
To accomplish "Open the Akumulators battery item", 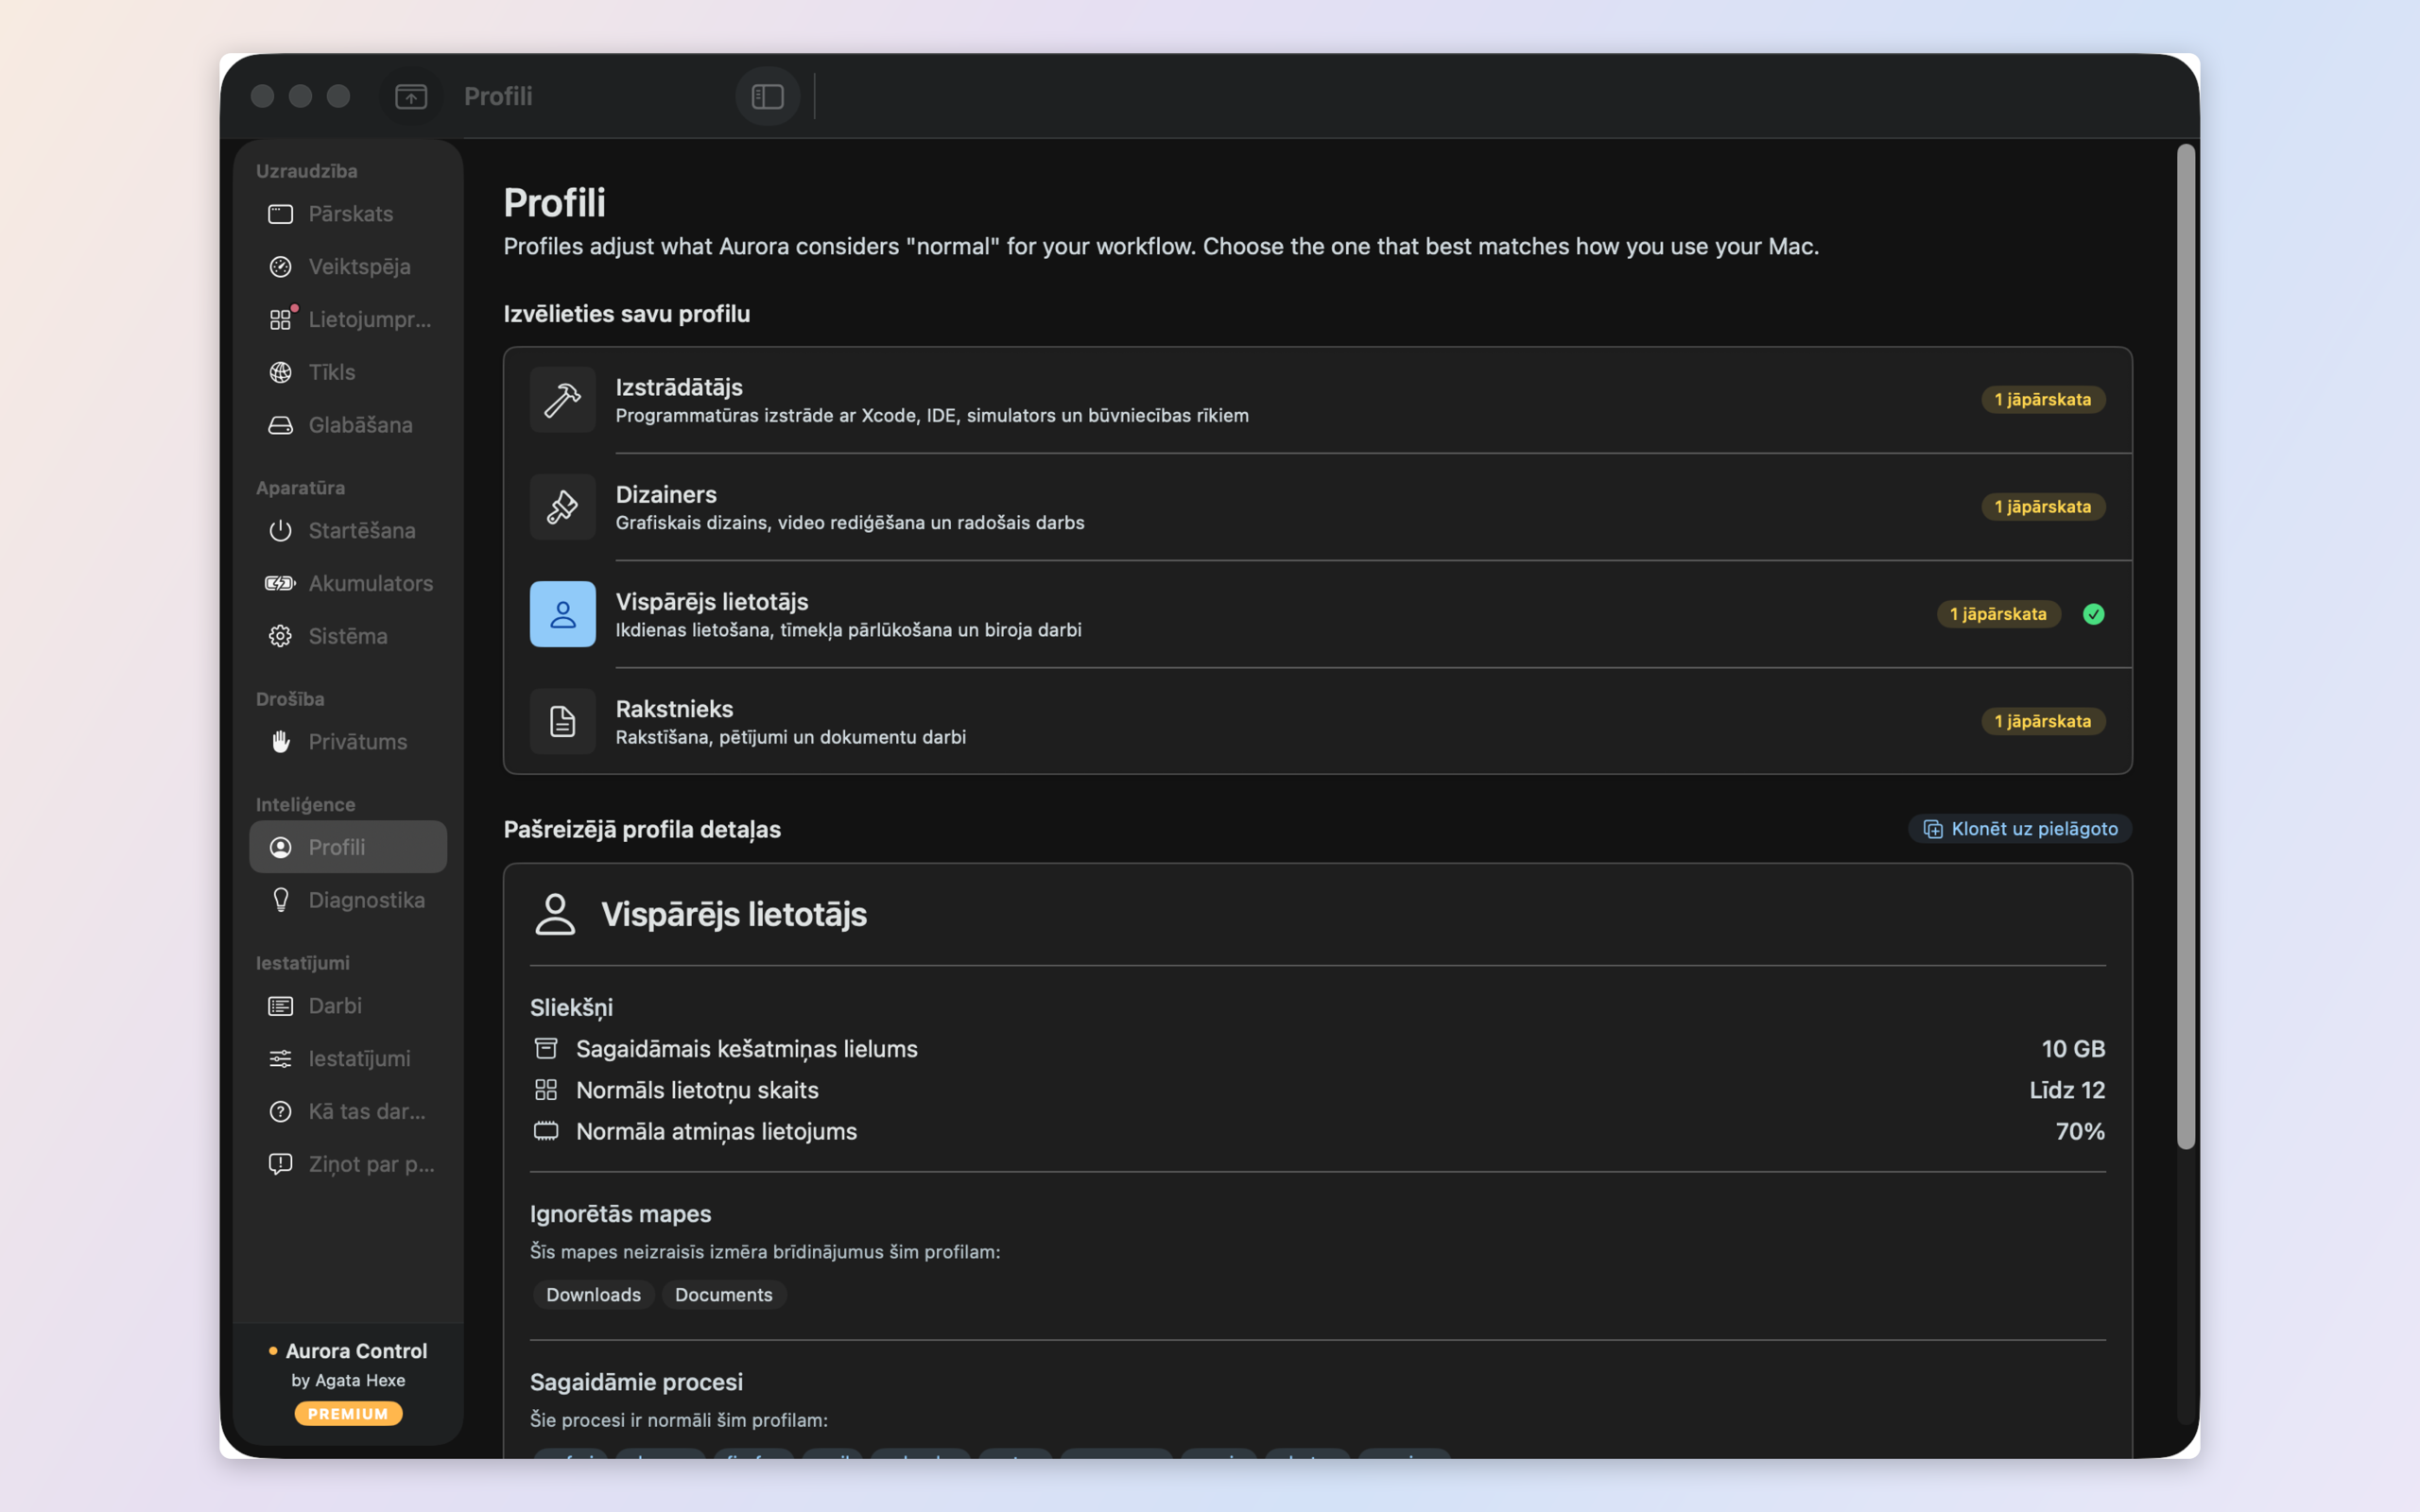I will (x=348, y=583).
